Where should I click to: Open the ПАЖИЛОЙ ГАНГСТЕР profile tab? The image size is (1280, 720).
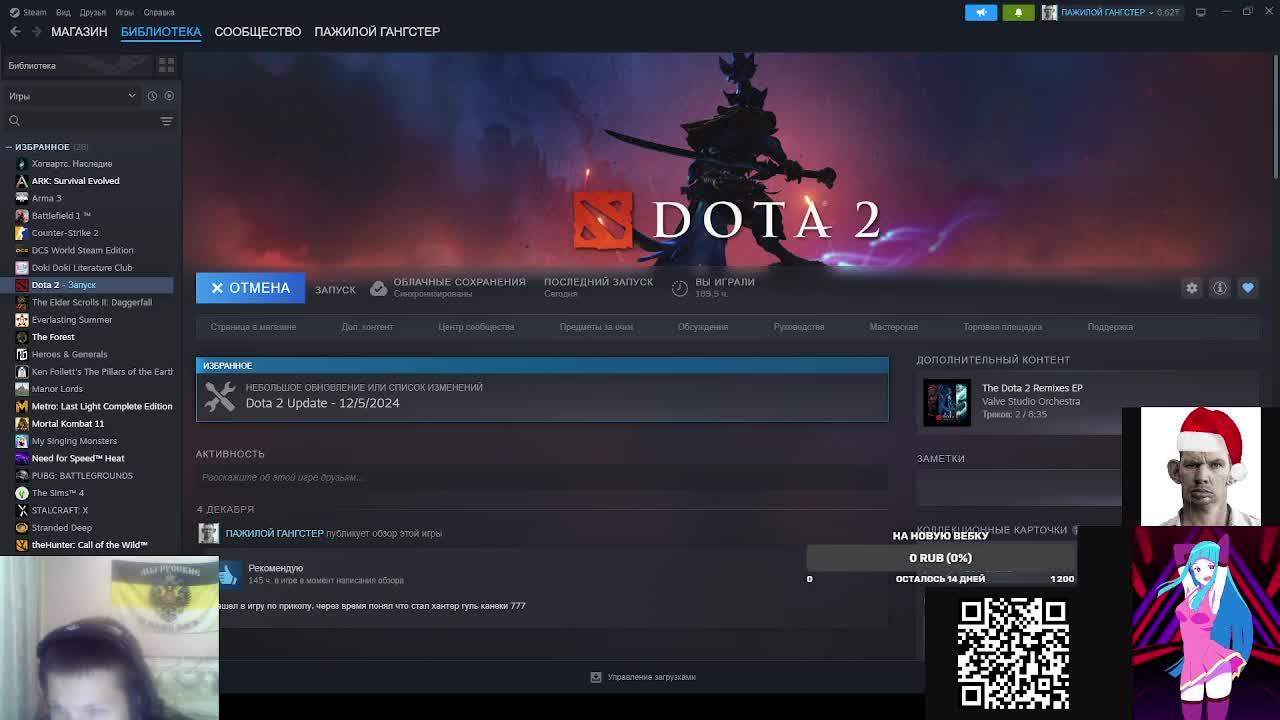(377, 31)
